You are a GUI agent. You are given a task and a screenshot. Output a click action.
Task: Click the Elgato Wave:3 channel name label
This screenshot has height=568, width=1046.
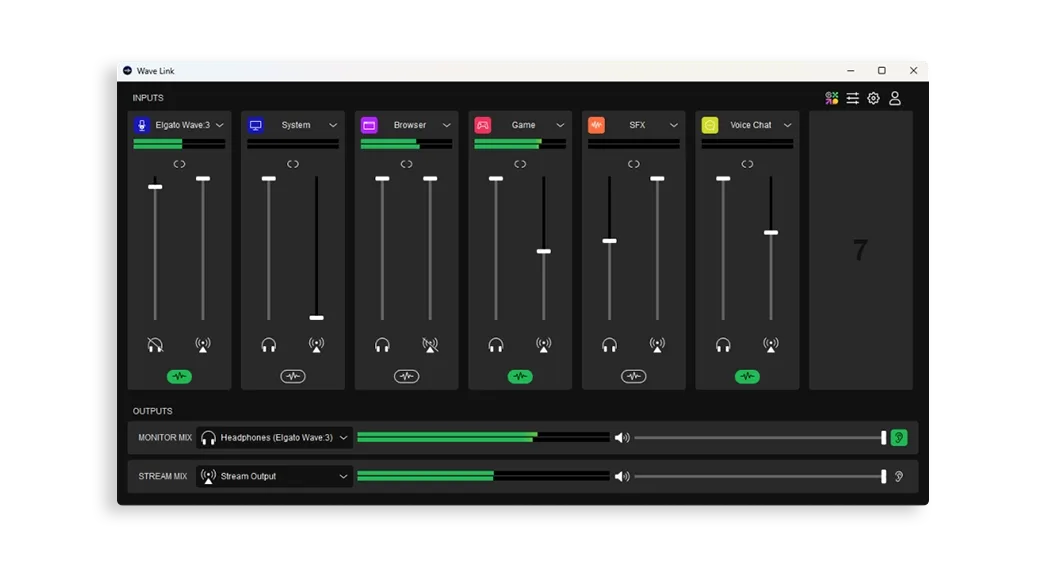point(183,125)
